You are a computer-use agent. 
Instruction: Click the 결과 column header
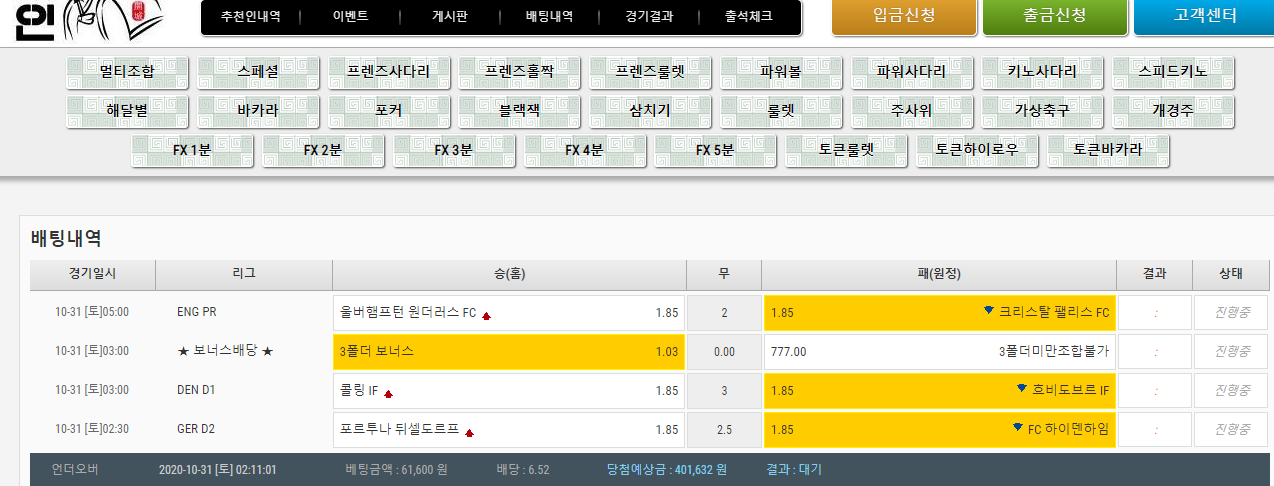tap(1154, 274)
